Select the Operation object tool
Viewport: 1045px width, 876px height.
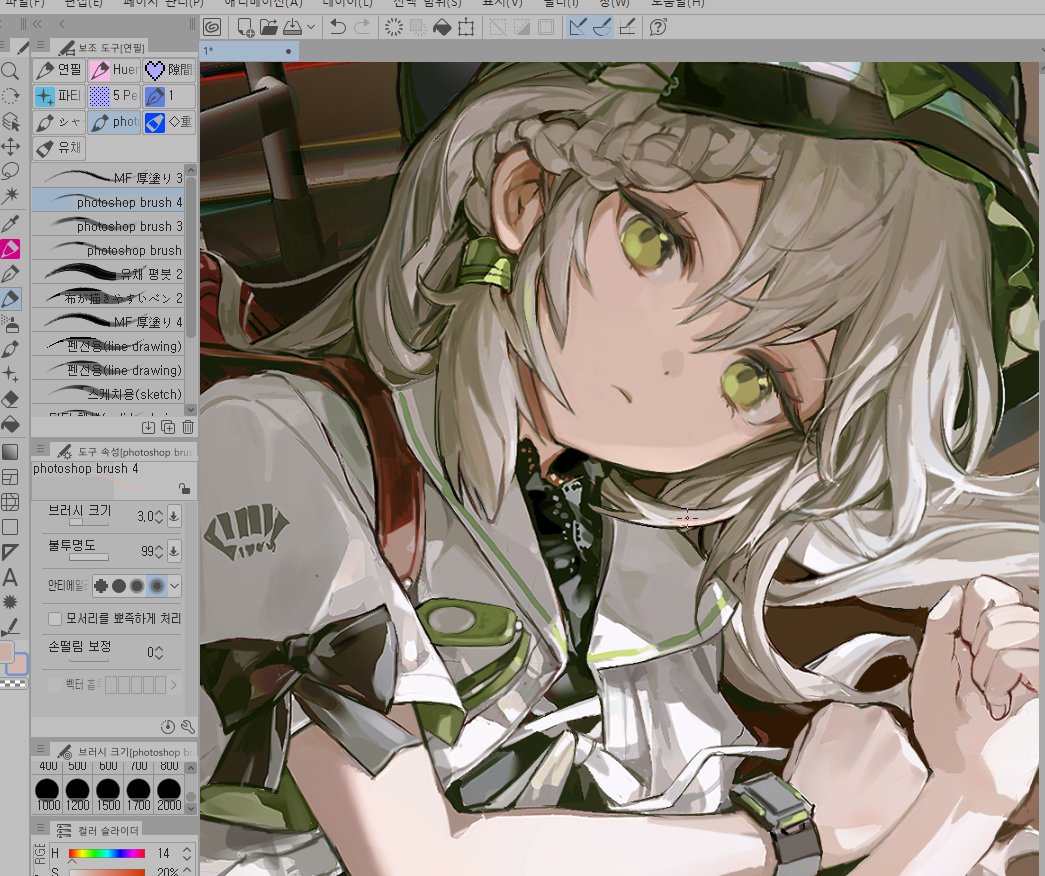click(10, 121)
